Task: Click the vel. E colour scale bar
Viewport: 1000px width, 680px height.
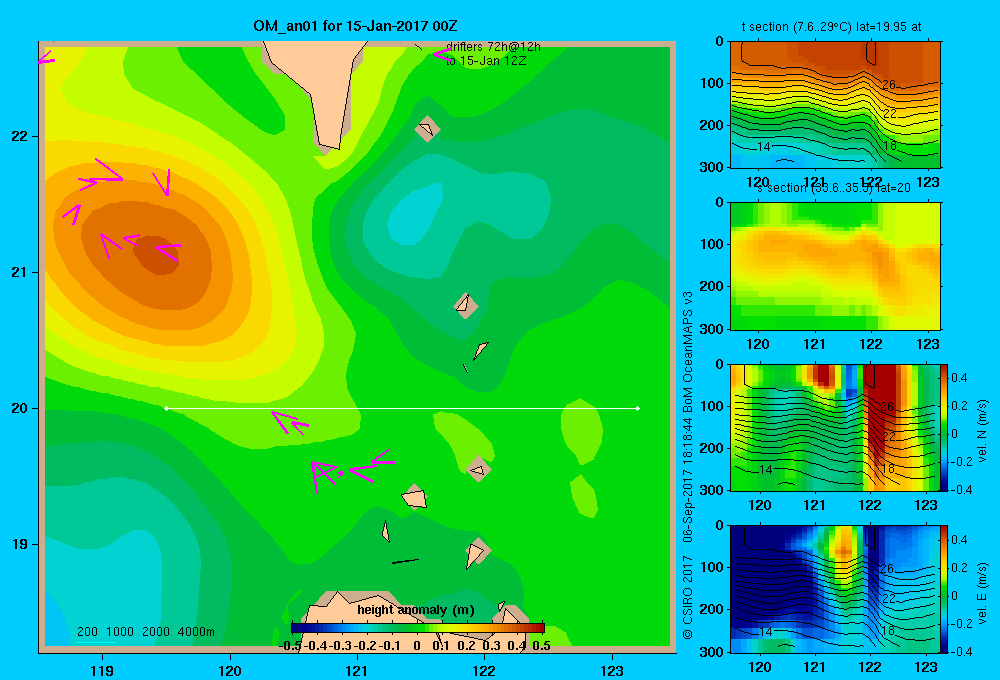Action: click(x=945, y=589)
